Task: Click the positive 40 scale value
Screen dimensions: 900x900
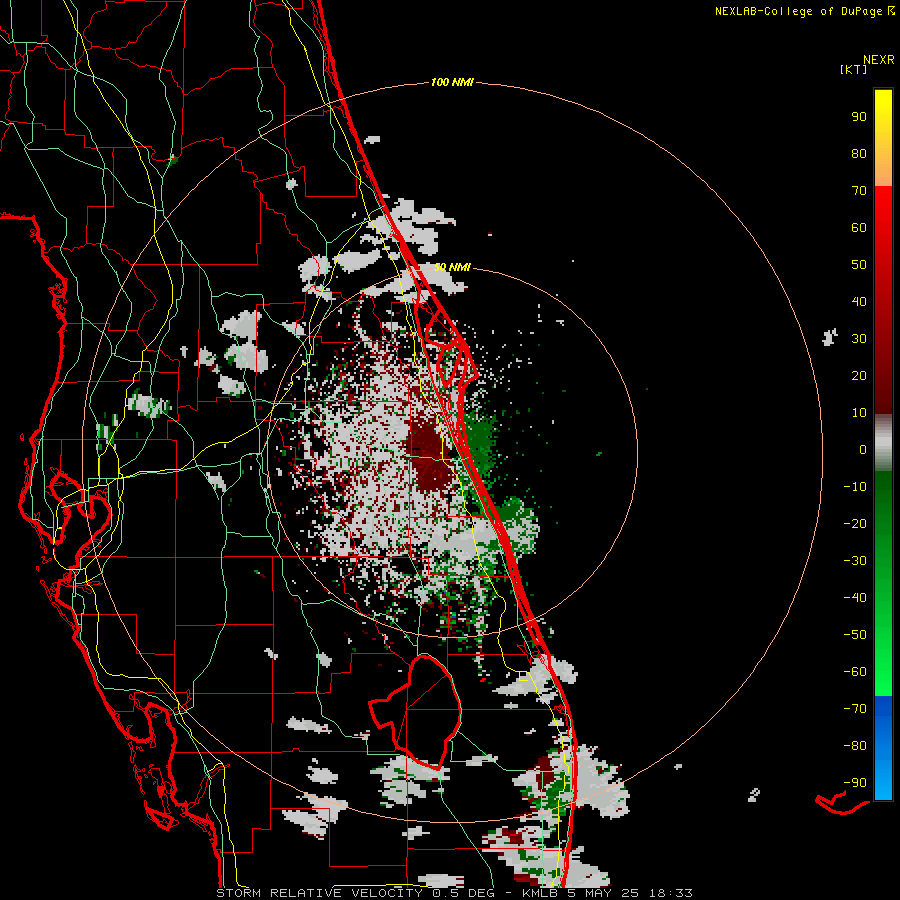Action: [859, 302]
